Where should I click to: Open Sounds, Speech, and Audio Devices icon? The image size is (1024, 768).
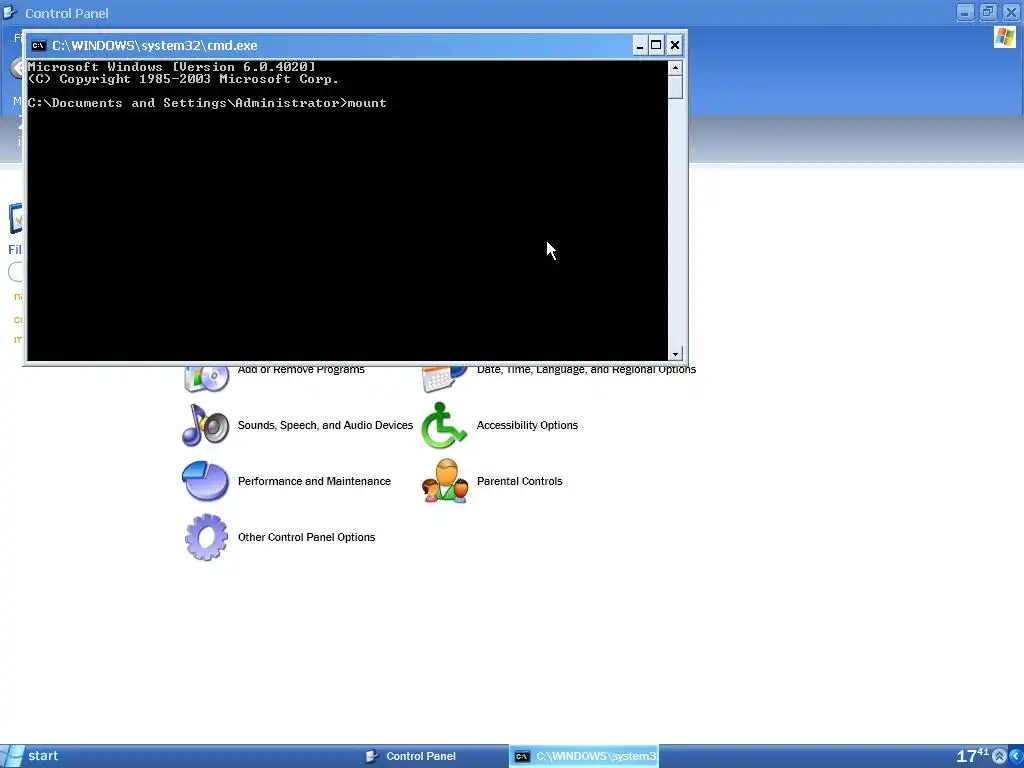click(206, 425)
